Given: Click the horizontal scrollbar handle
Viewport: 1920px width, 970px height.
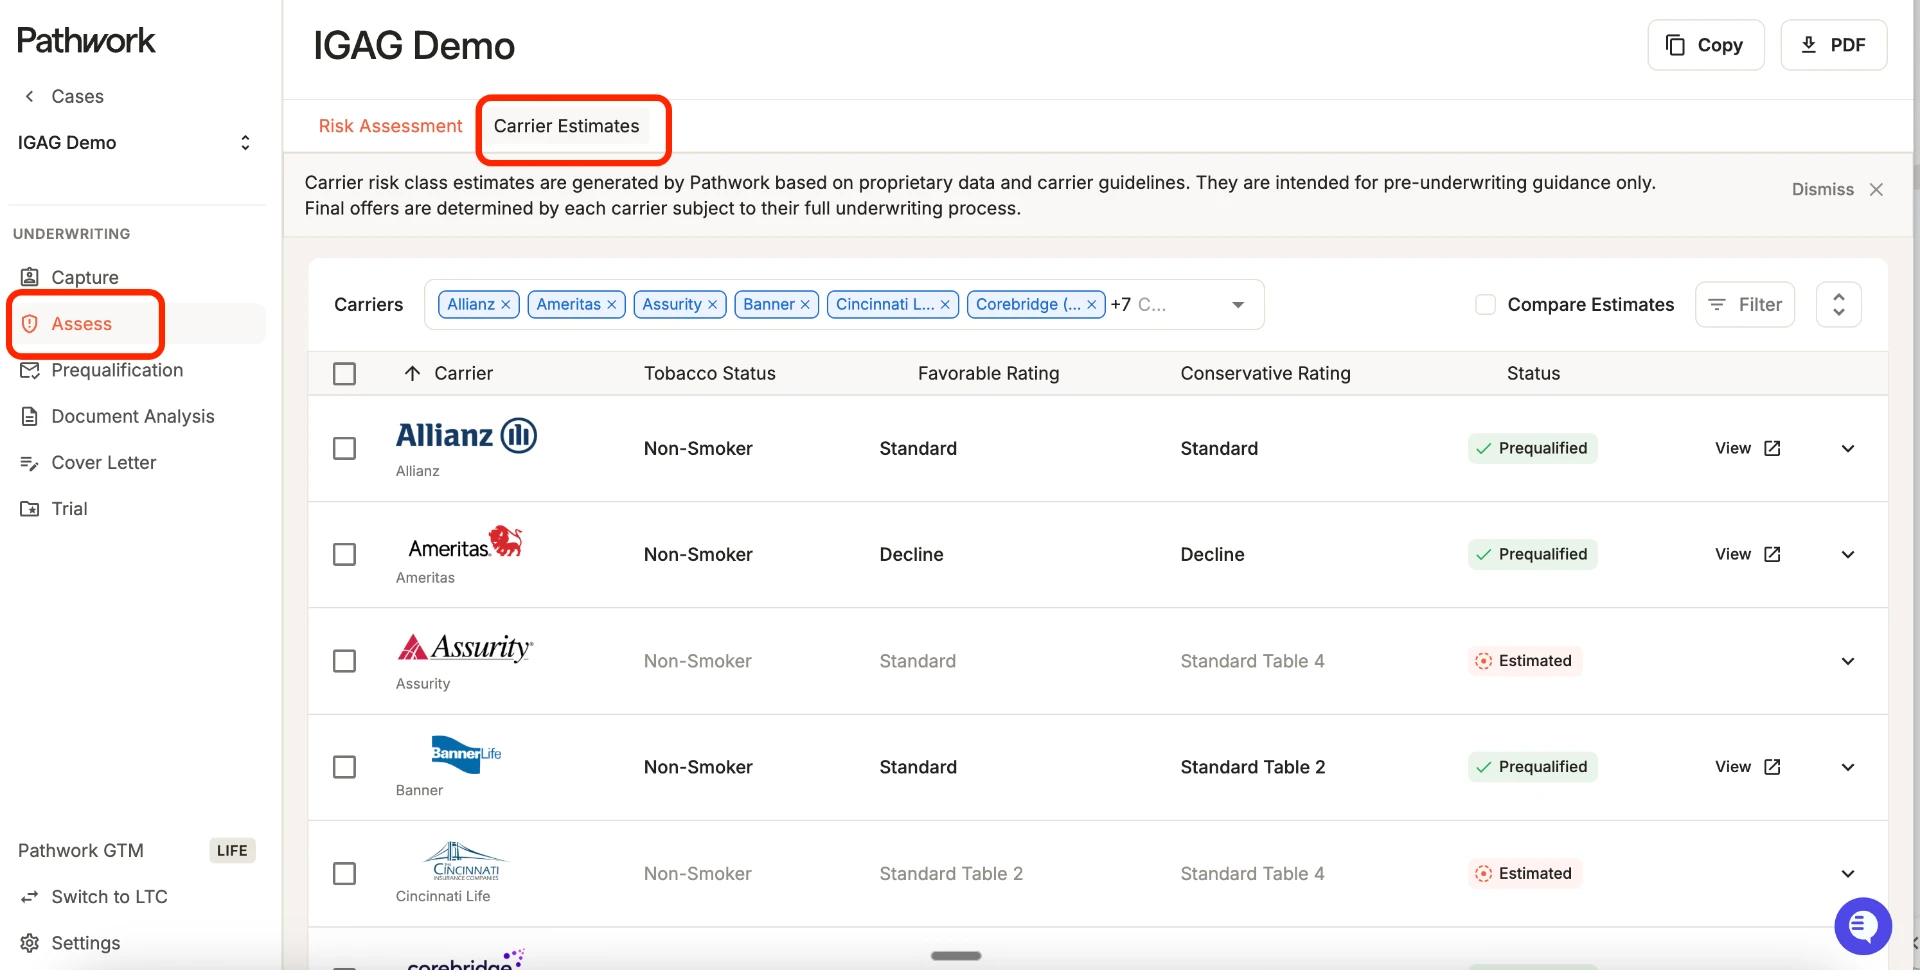Looking at the screenshot, I should tap(956, 956).
